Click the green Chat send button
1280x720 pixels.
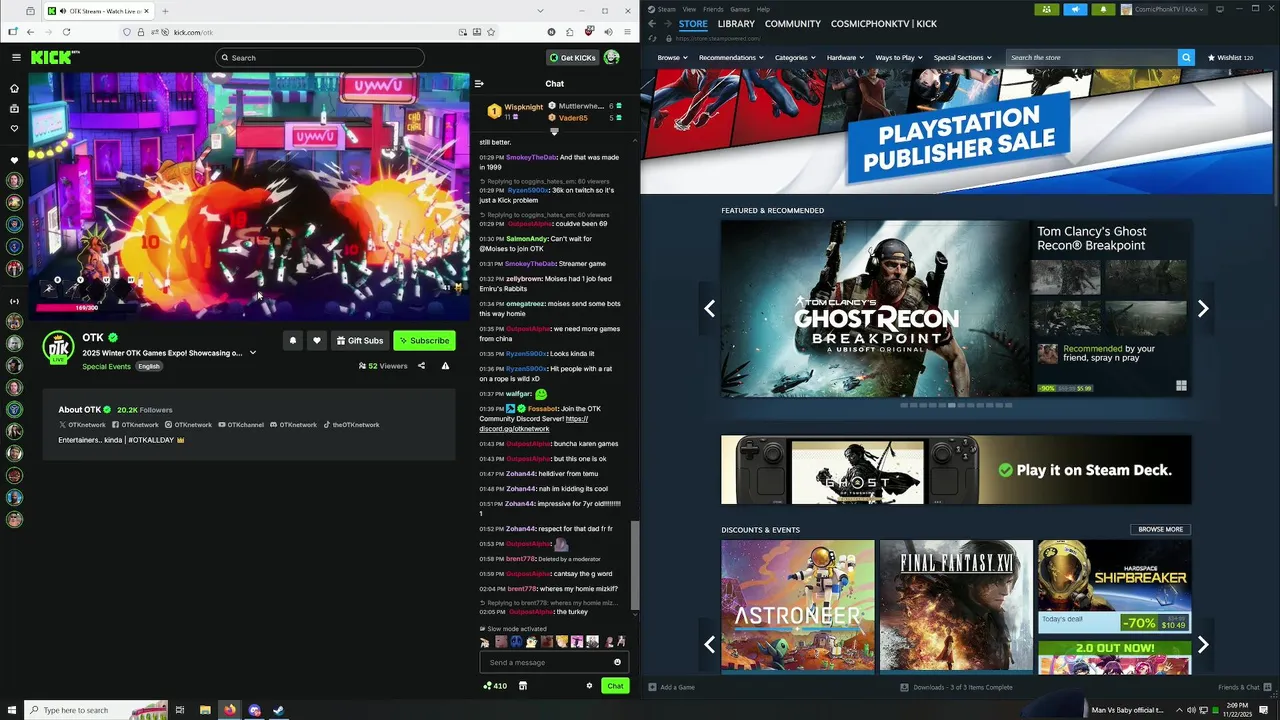[615, 686]
